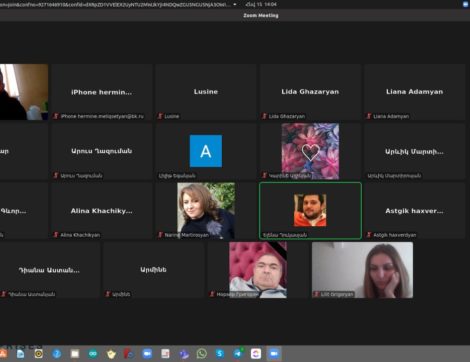Open the red and blue icon left of Zoom
Screen dimensions: 470x362
tap(129, 353)
